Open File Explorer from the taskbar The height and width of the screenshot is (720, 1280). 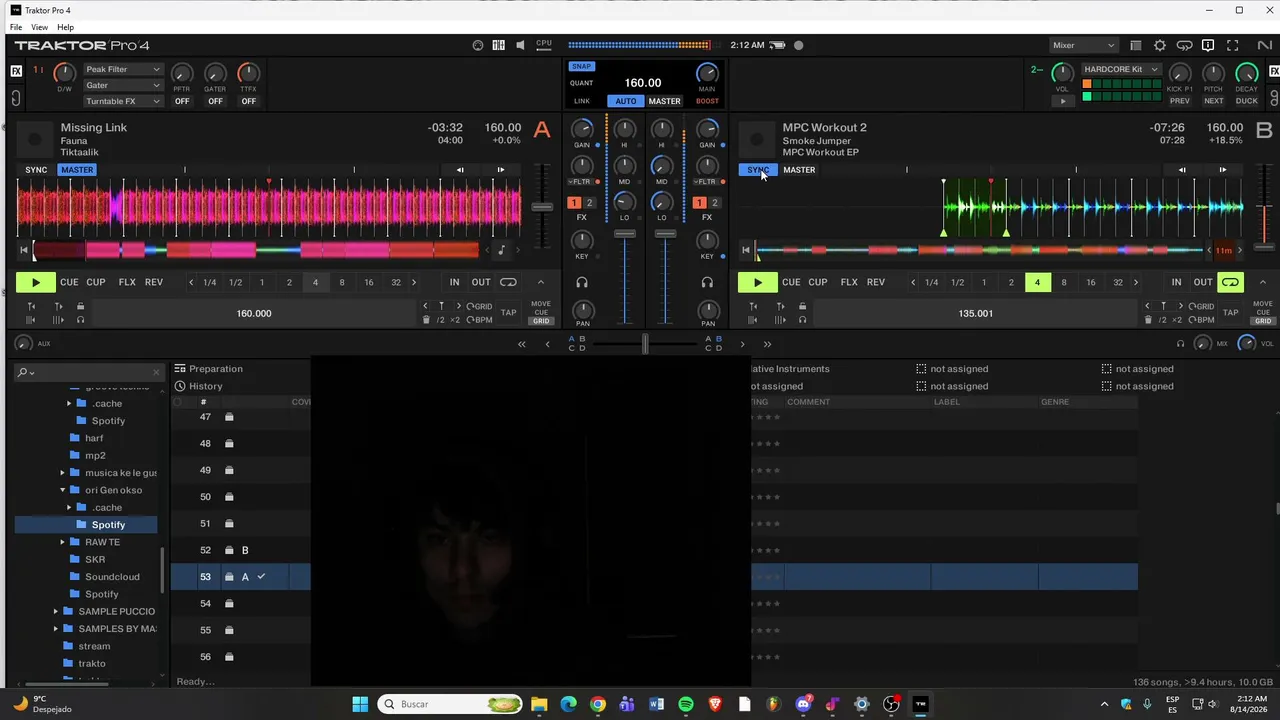click(x=539, y=704)
